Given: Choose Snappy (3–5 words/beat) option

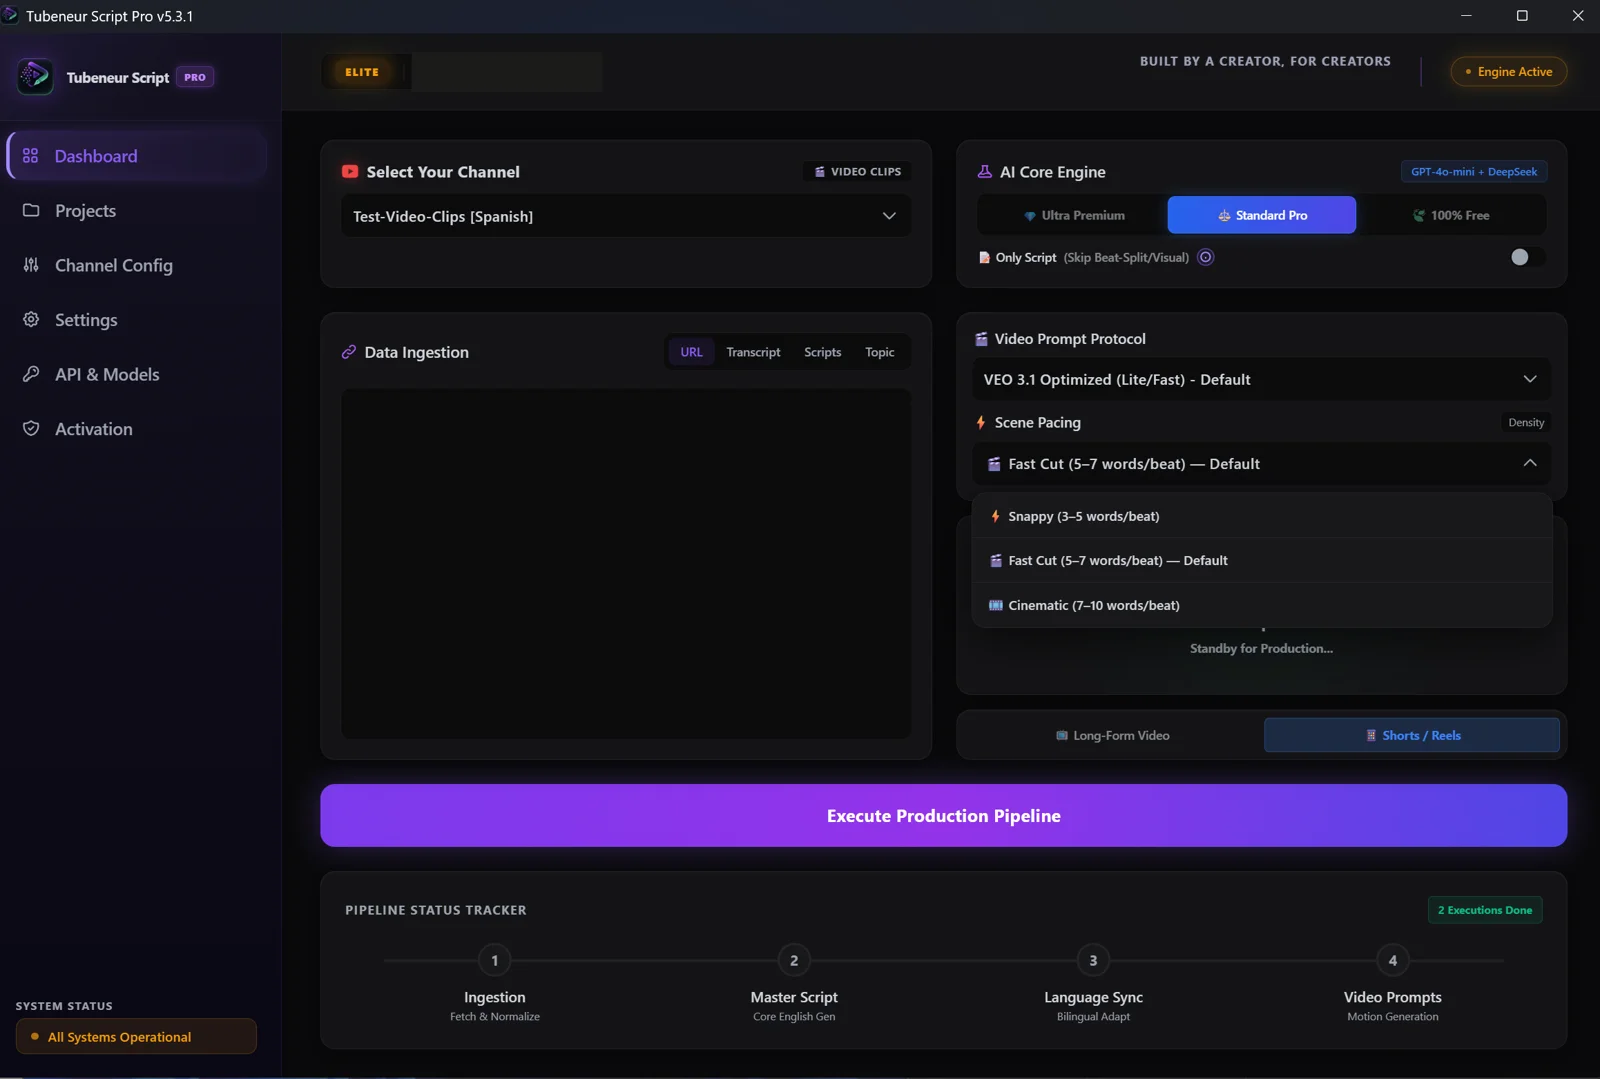Looking at the screenshot, I should [x=1262, y=517].
